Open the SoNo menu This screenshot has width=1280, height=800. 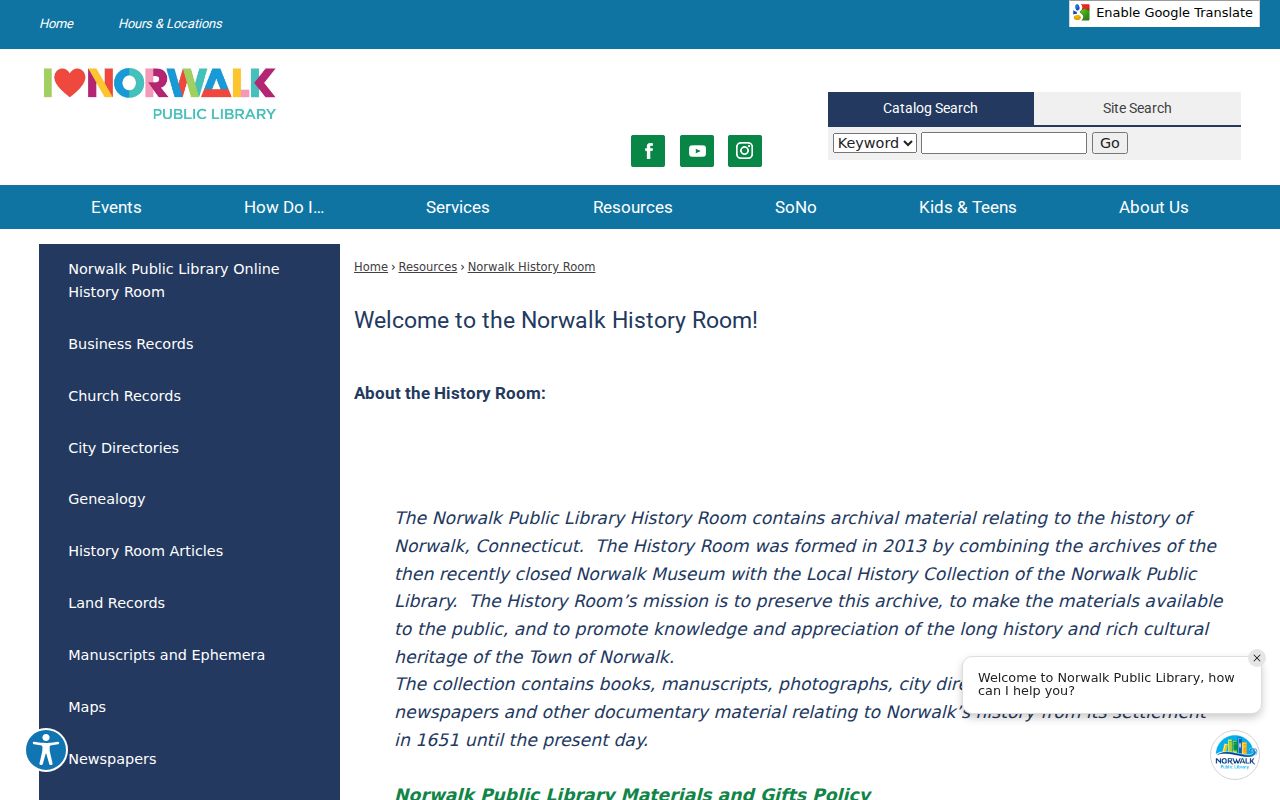tap(796, 207)
